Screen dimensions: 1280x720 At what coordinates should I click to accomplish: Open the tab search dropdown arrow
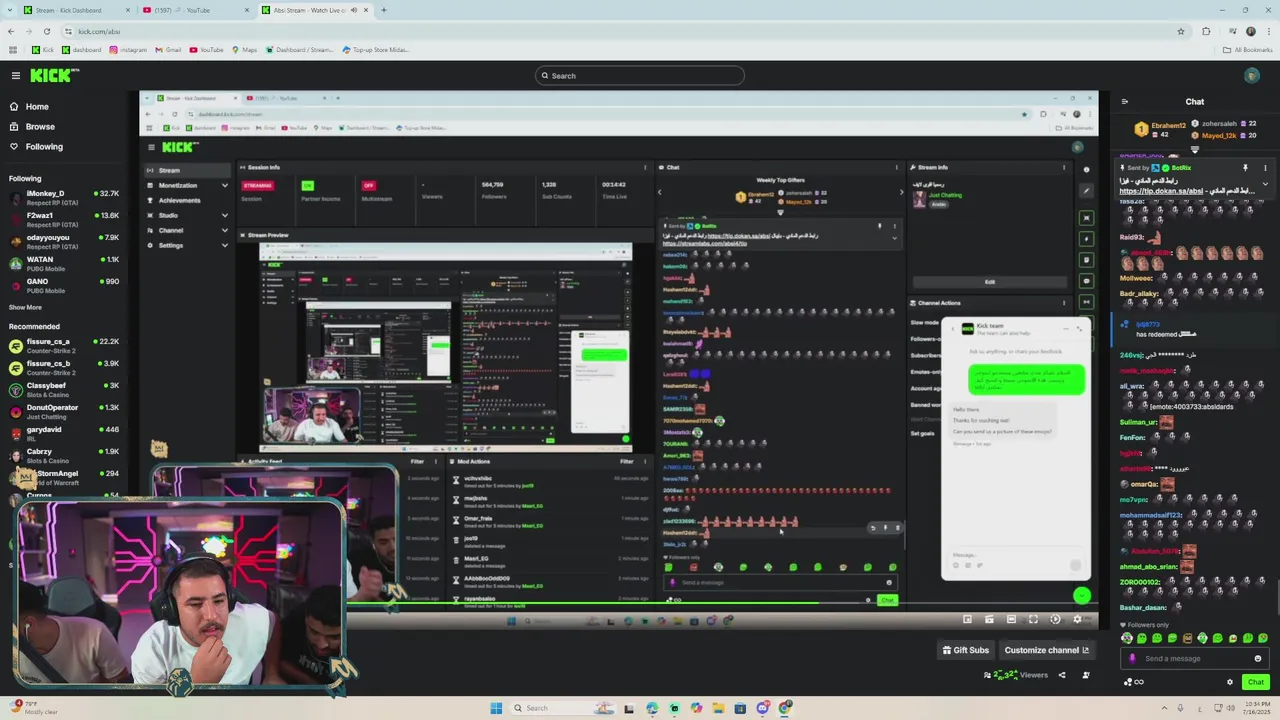tap(9, 10)
